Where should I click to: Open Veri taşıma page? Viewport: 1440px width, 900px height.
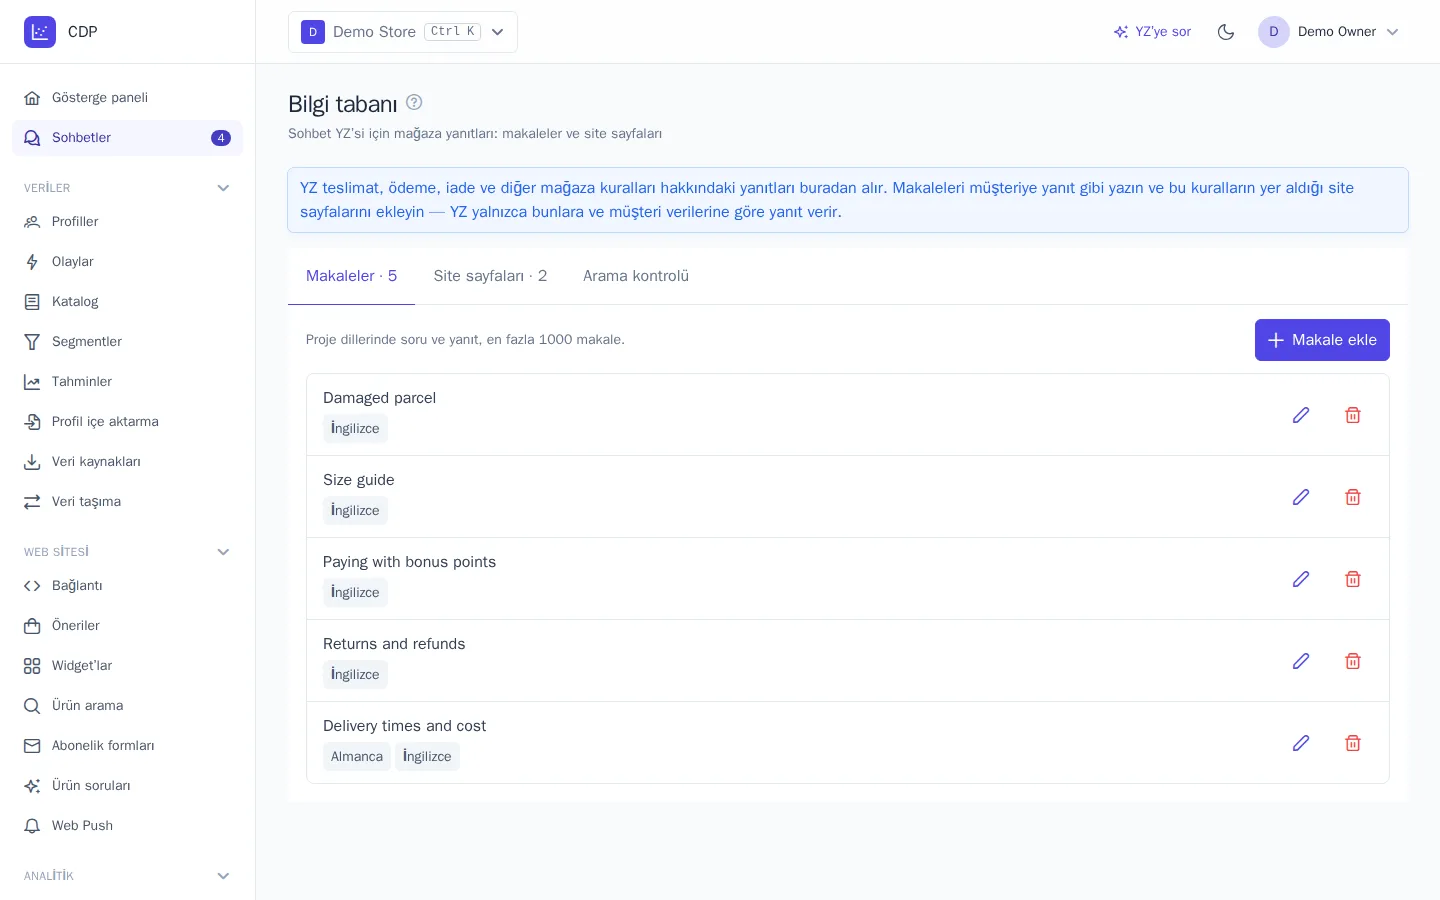127,502
